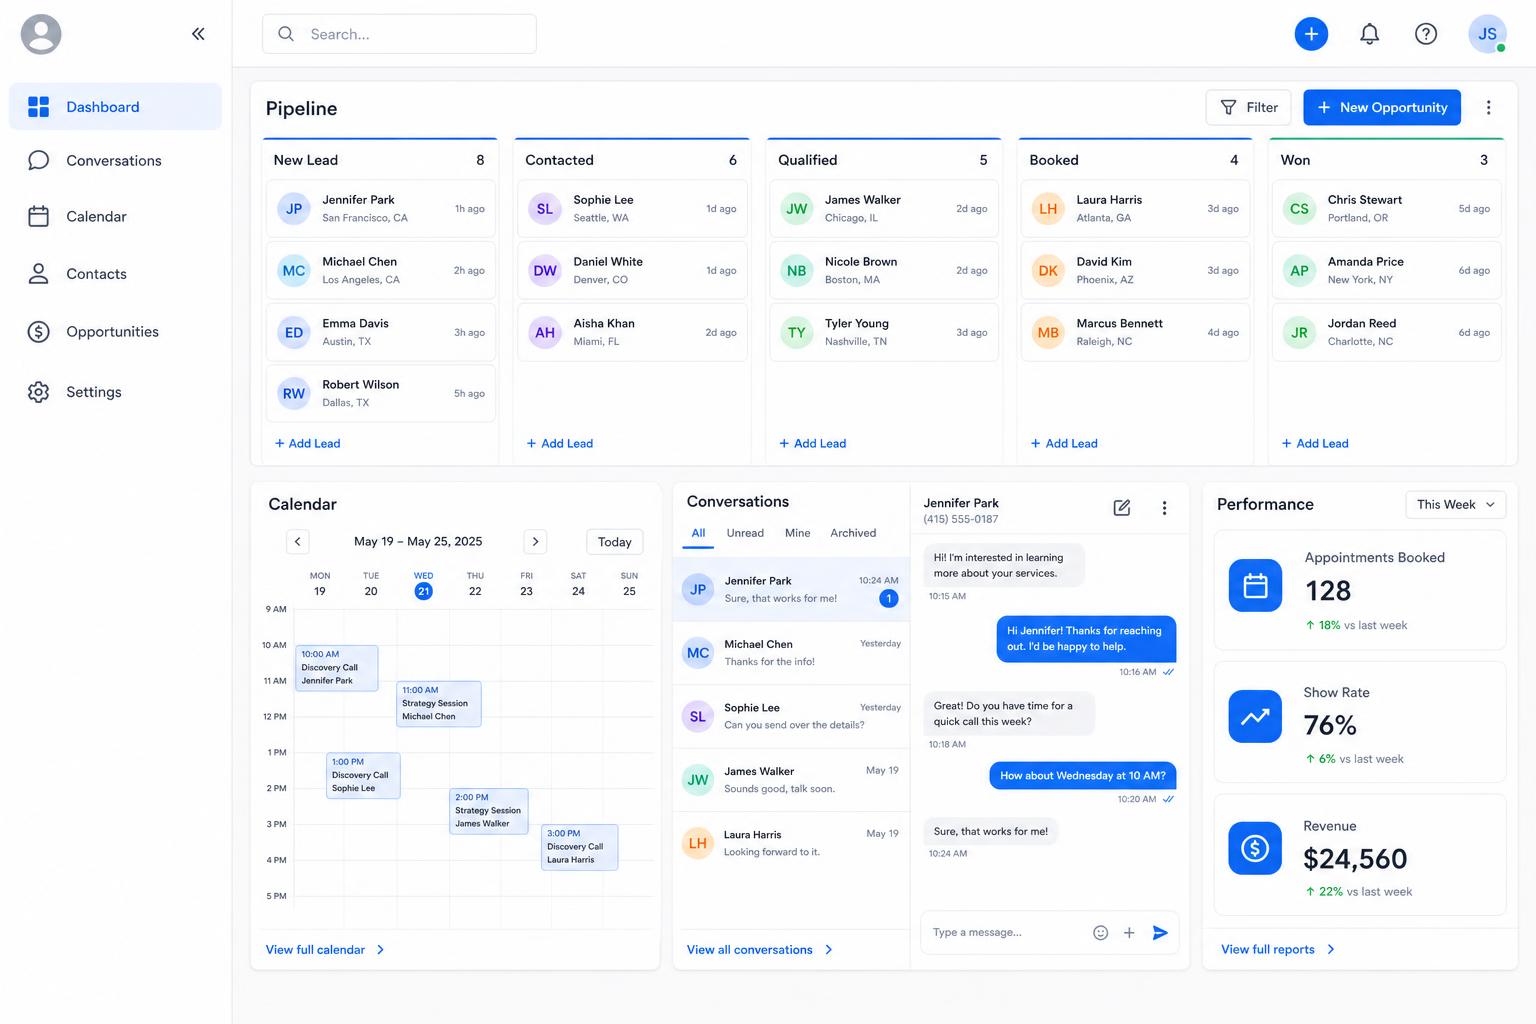Open the profile avatar at sidebar top
Image resolution: width=1536 pixels, height=1024 pixels.
pyautogui.click(x=41, y=34)
